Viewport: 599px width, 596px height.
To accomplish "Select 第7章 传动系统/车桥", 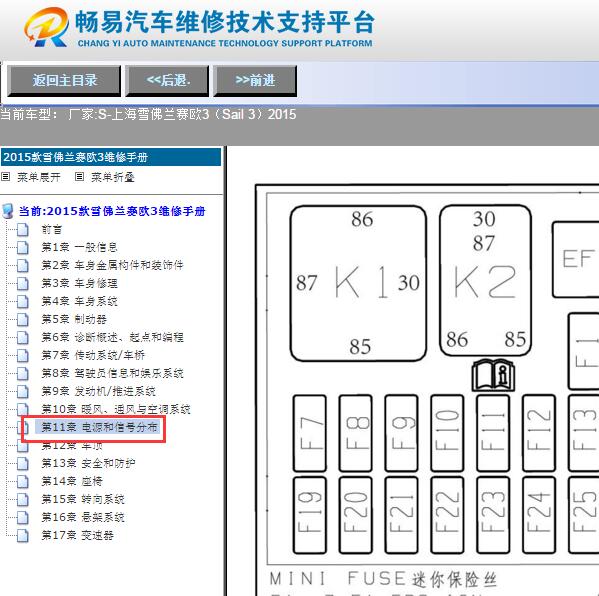I will point(93,355).
